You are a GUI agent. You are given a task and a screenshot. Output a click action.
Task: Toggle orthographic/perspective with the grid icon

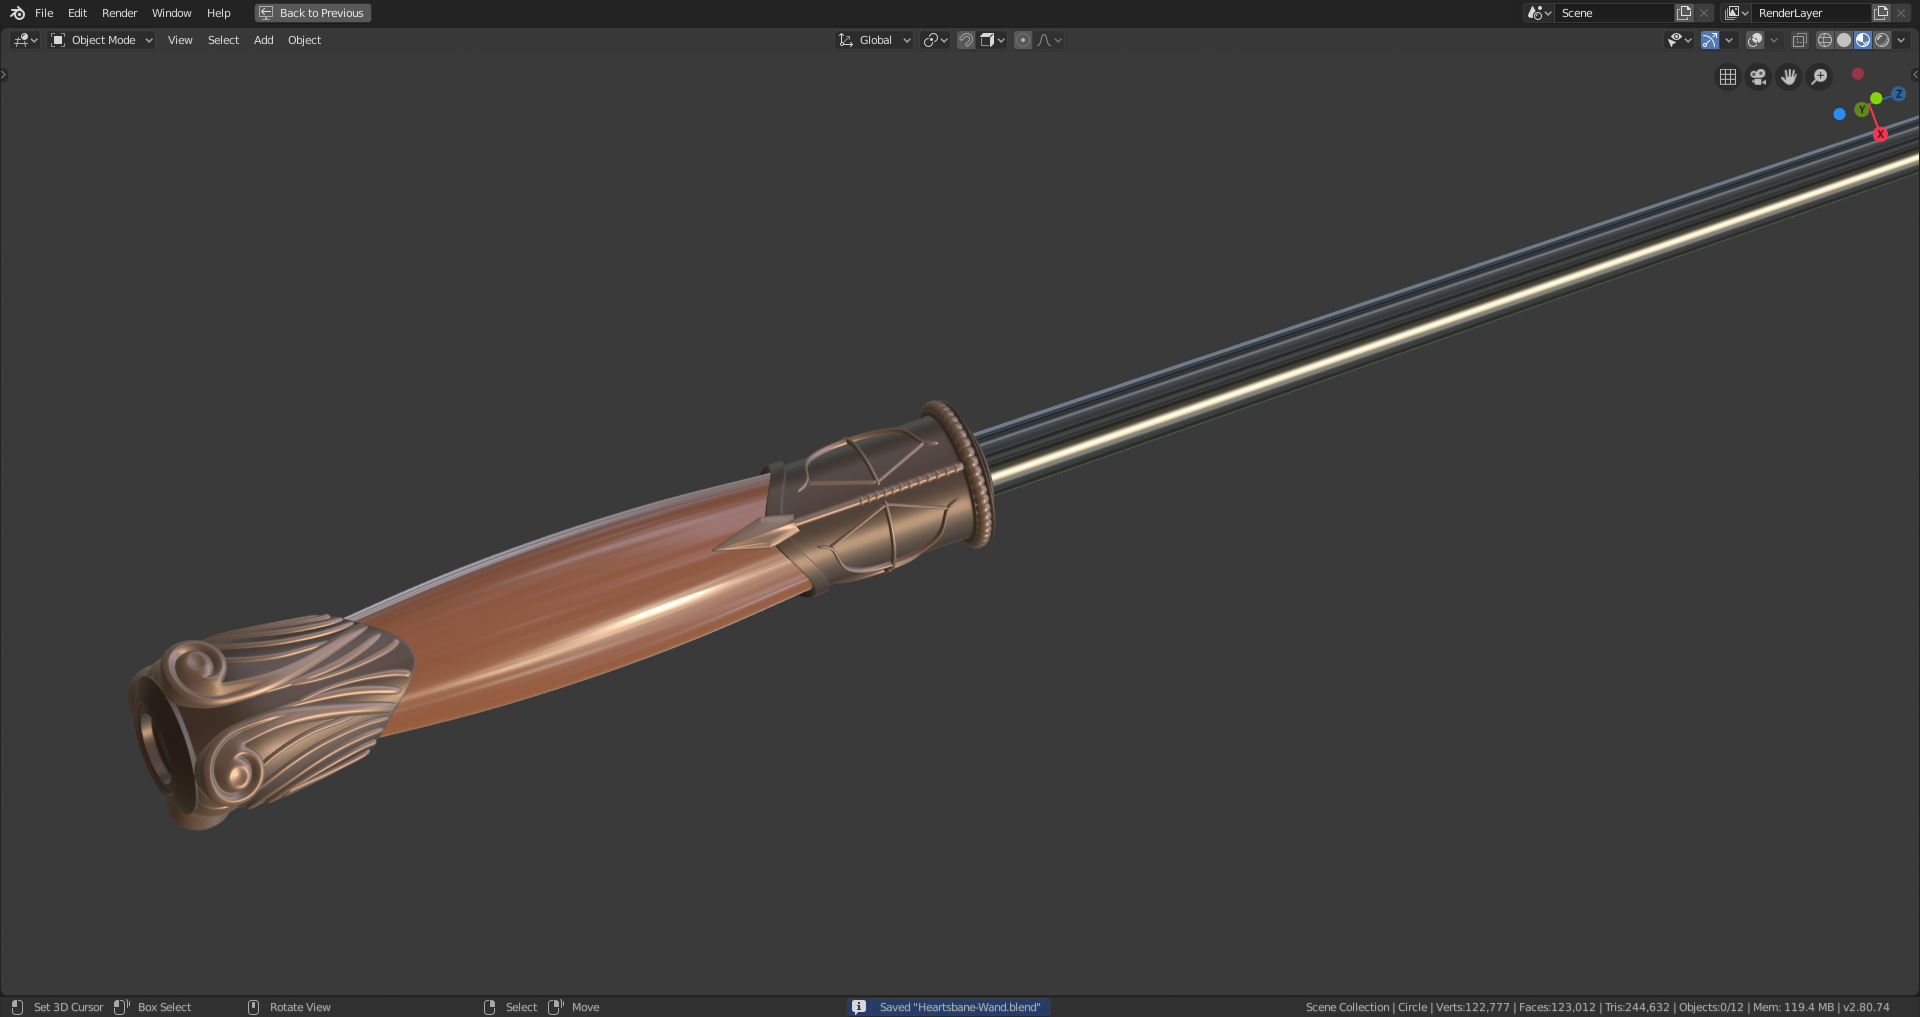tap(1727, 77)
